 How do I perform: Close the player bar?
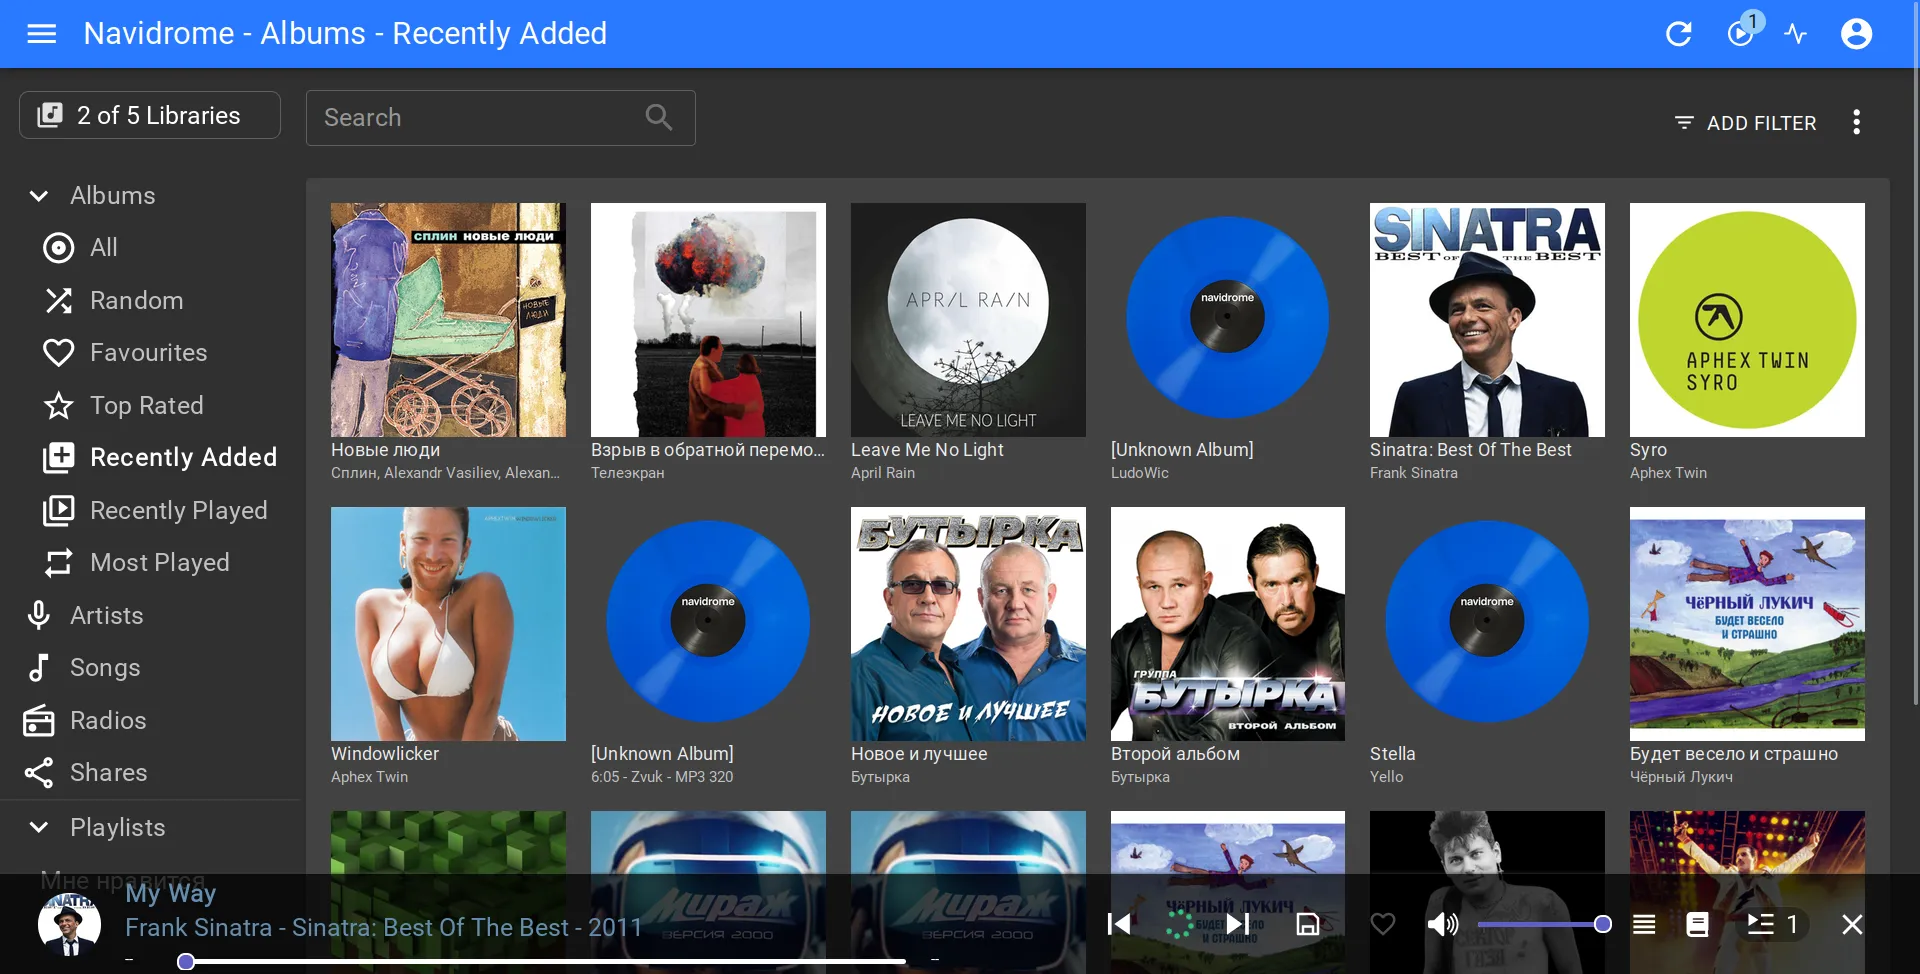1852,924
